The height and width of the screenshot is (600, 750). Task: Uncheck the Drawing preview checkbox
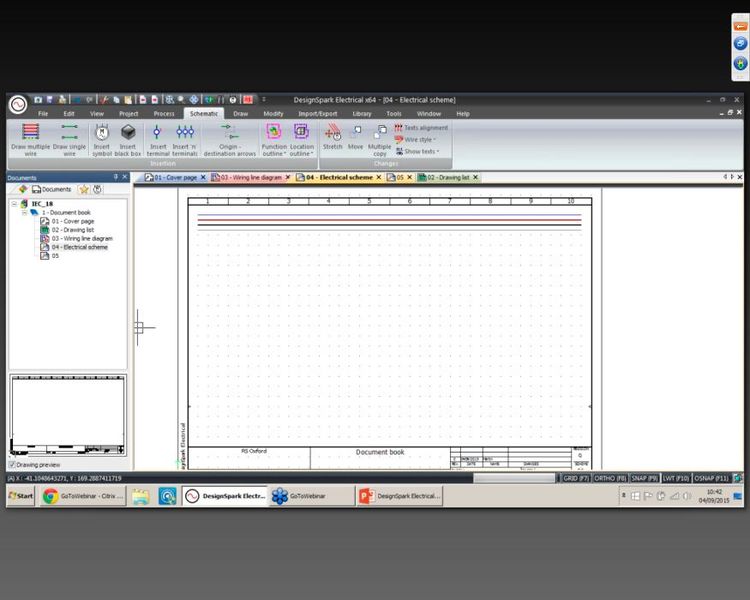click(12, 465)
